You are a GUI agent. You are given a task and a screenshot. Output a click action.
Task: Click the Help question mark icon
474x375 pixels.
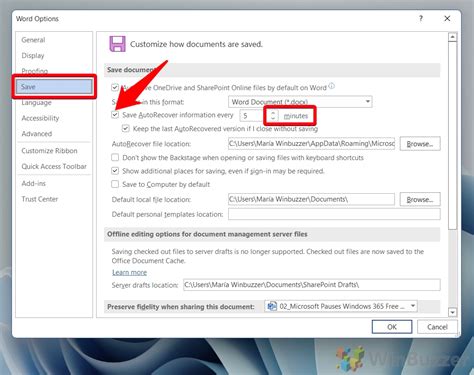coord(421,18)
